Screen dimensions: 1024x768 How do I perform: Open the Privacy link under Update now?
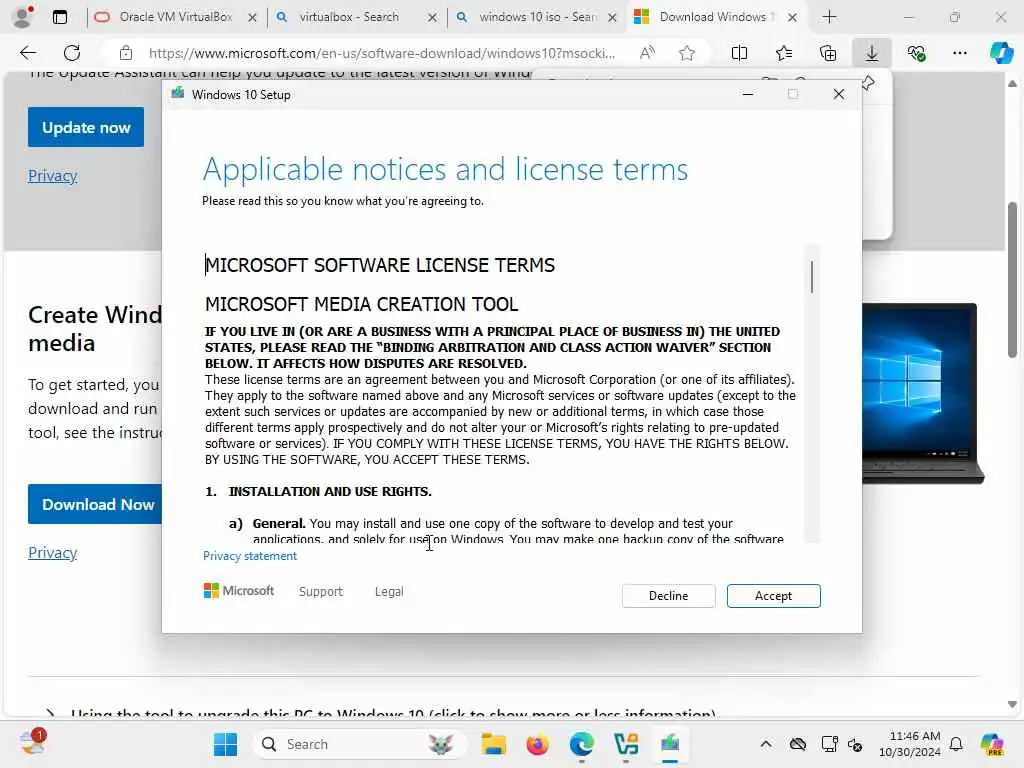pos(53,176)
